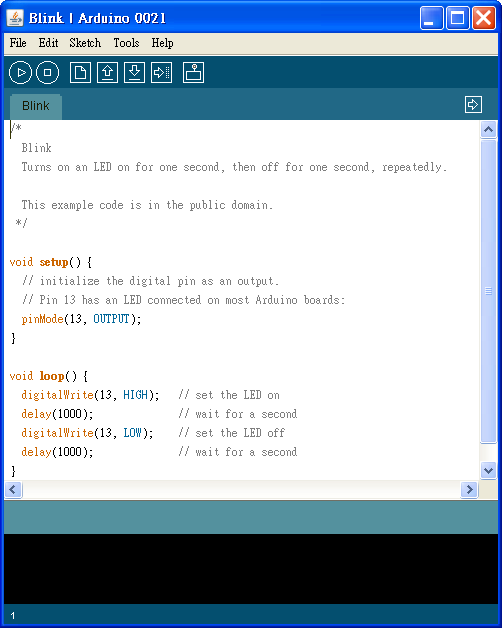Open the Serial Monitor icon
The height and width of the screenshot is (628, 502).
click(194, 72)
